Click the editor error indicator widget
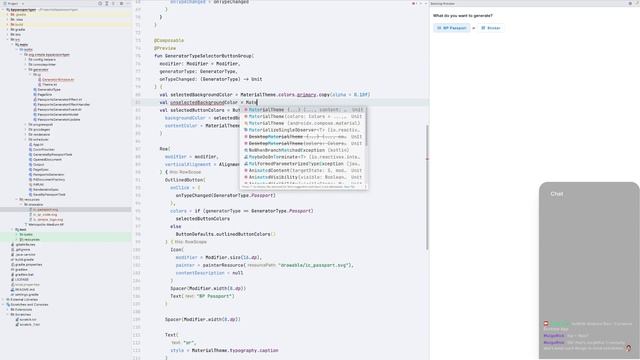The image size is (640, 360). 414,4
